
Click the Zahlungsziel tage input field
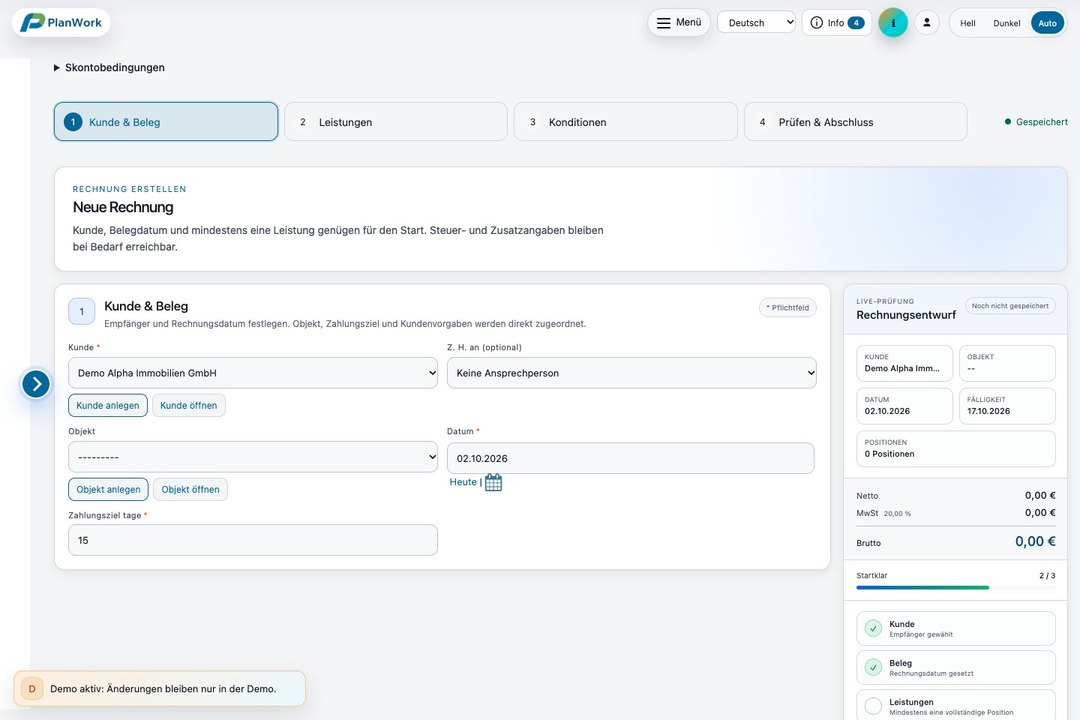253,540
